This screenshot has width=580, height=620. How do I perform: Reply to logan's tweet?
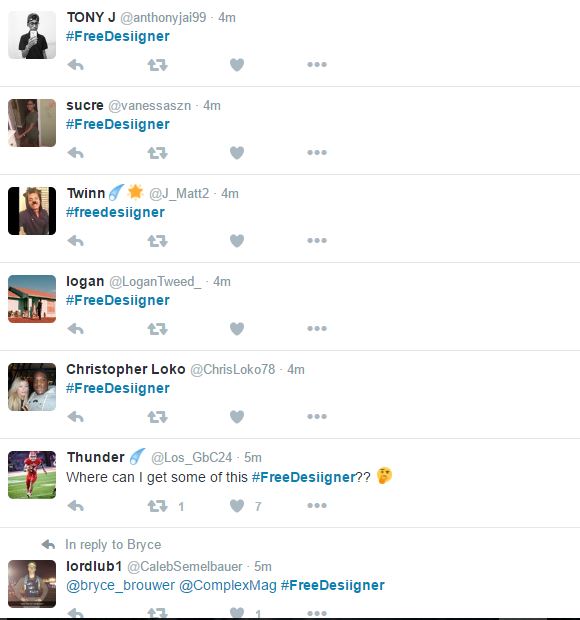click(x=76, y=329)
